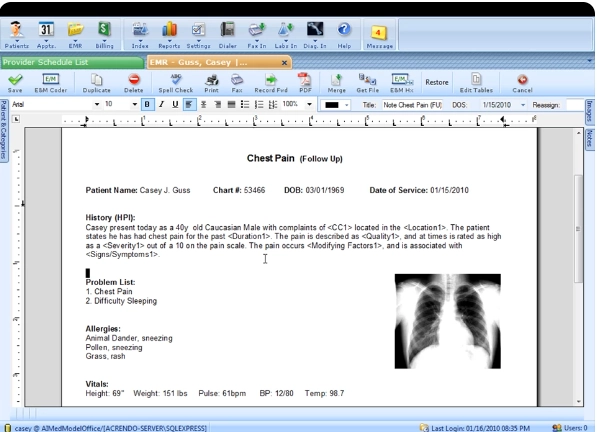Click the Merge icon
597x432 pixels.
[337, 83]
